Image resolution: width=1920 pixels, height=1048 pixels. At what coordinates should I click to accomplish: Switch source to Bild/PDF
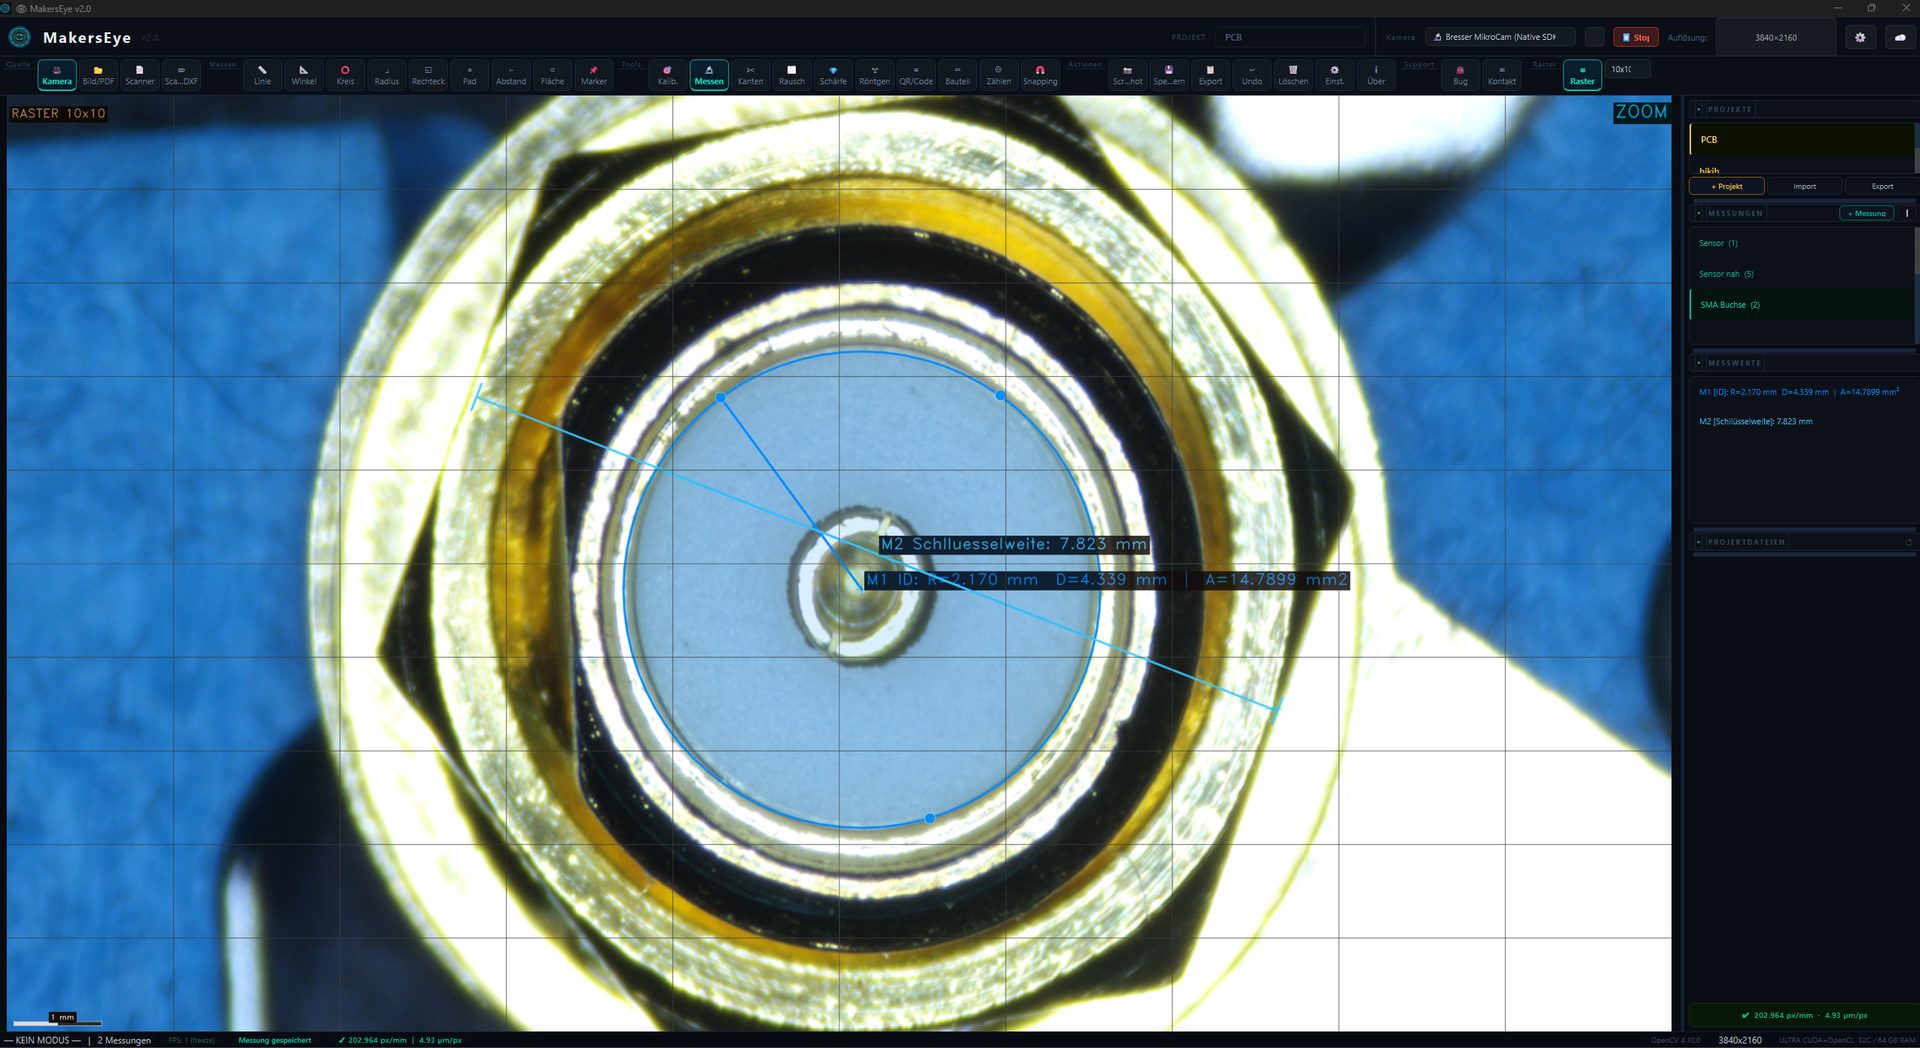(x=98, y=75)
